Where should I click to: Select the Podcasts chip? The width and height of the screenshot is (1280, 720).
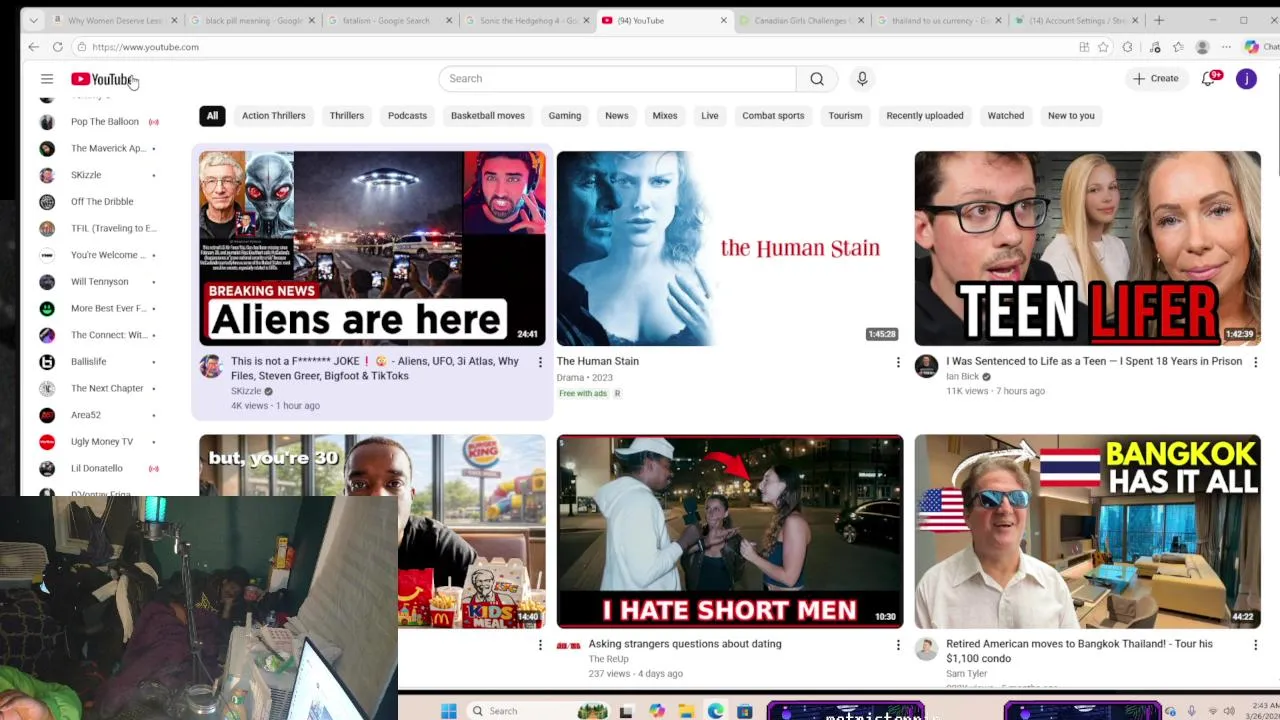[407, 116]
